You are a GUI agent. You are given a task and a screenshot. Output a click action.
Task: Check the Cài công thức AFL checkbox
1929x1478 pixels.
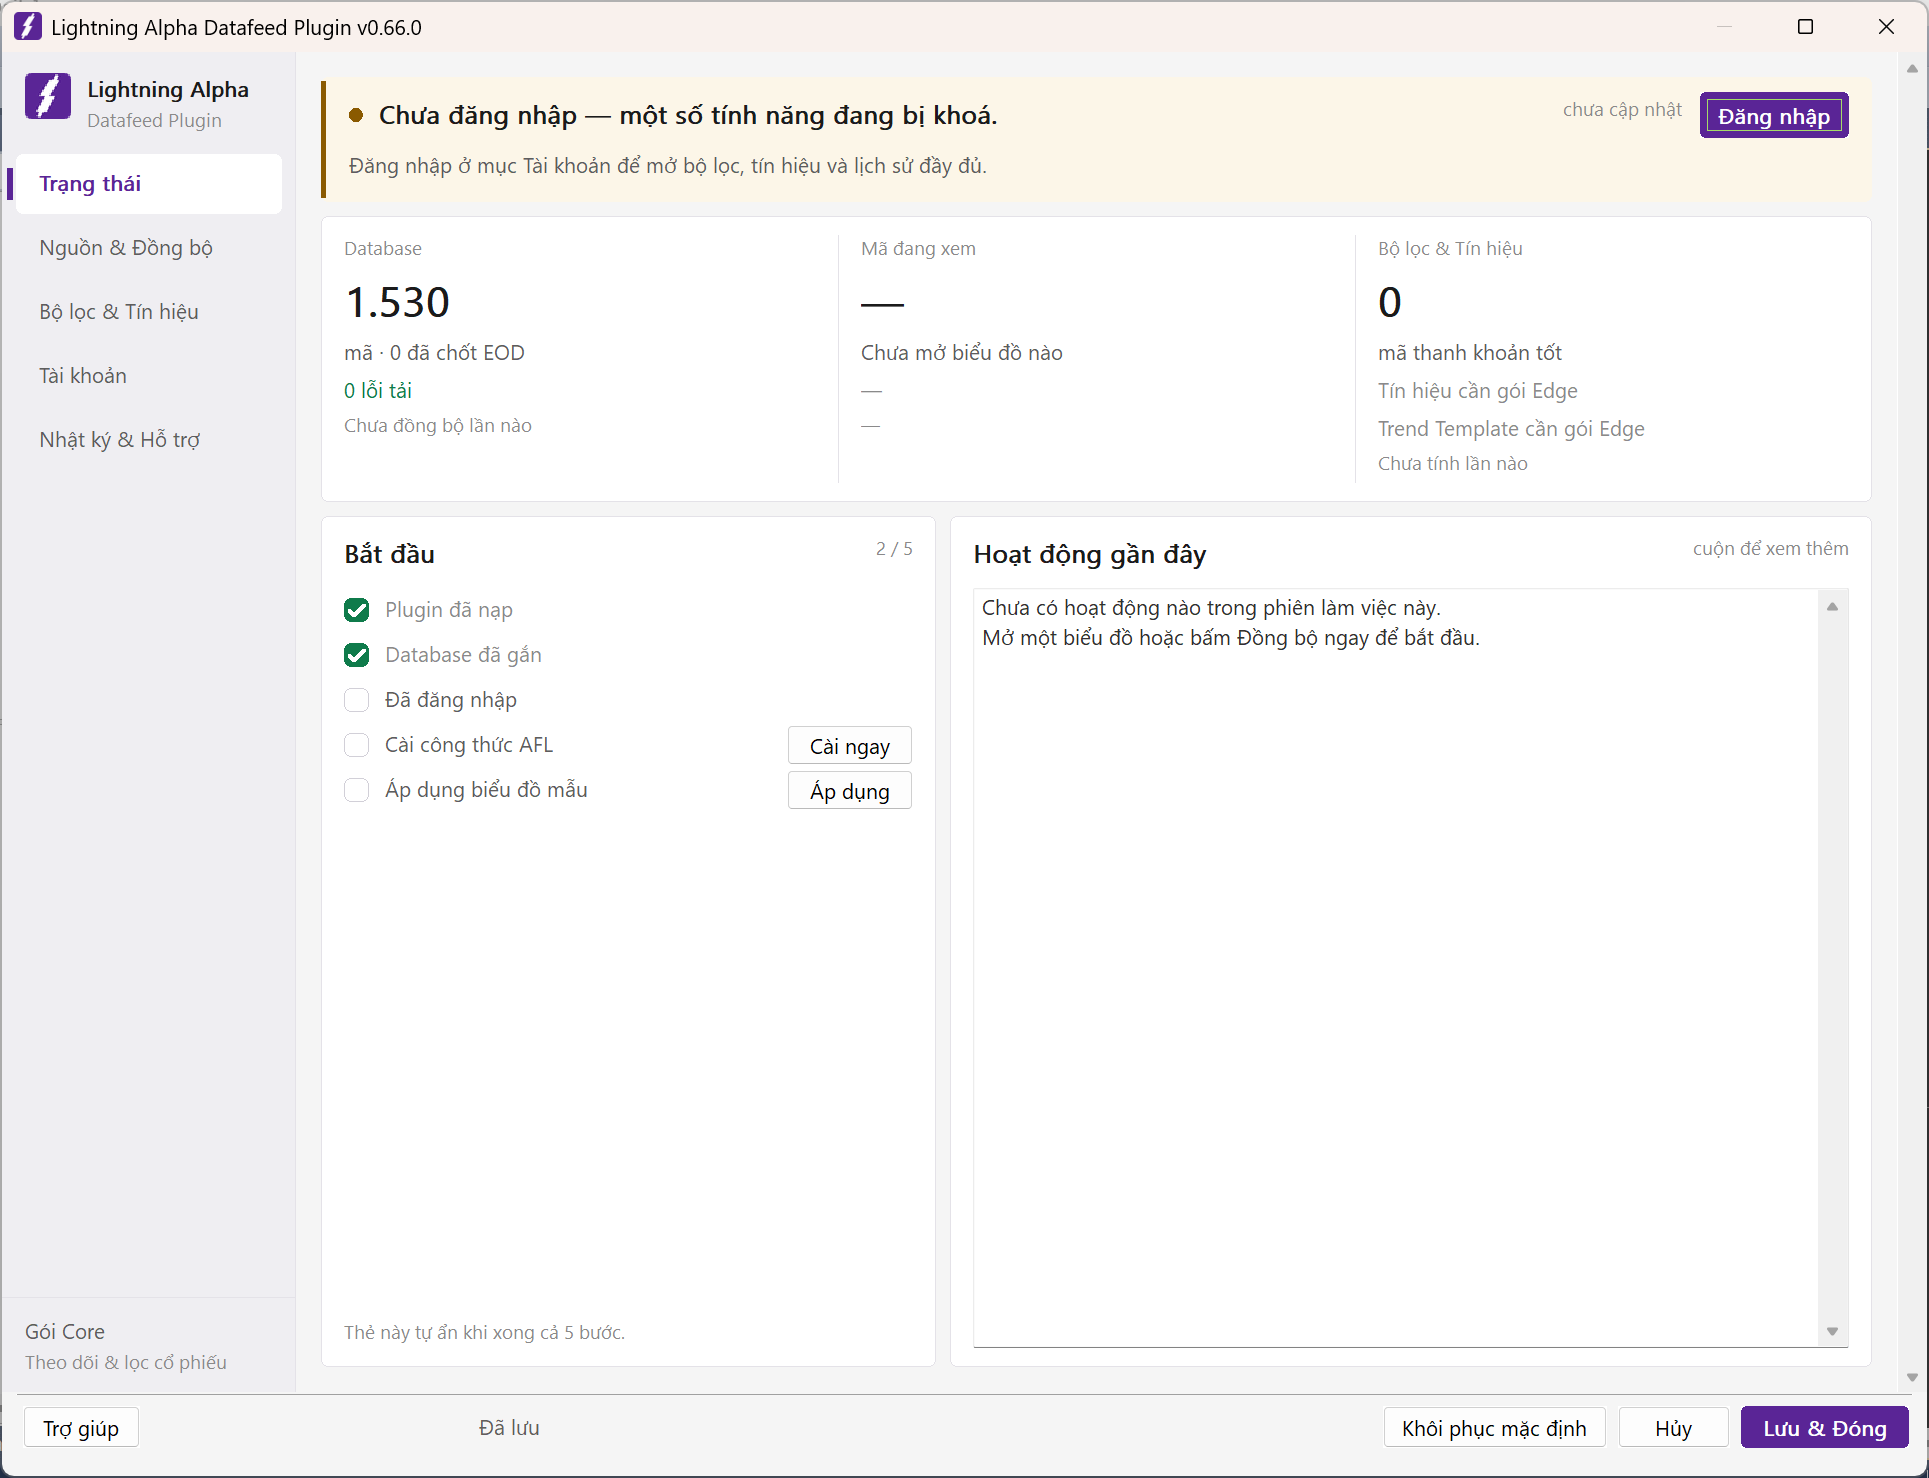(x=357, y=745)
